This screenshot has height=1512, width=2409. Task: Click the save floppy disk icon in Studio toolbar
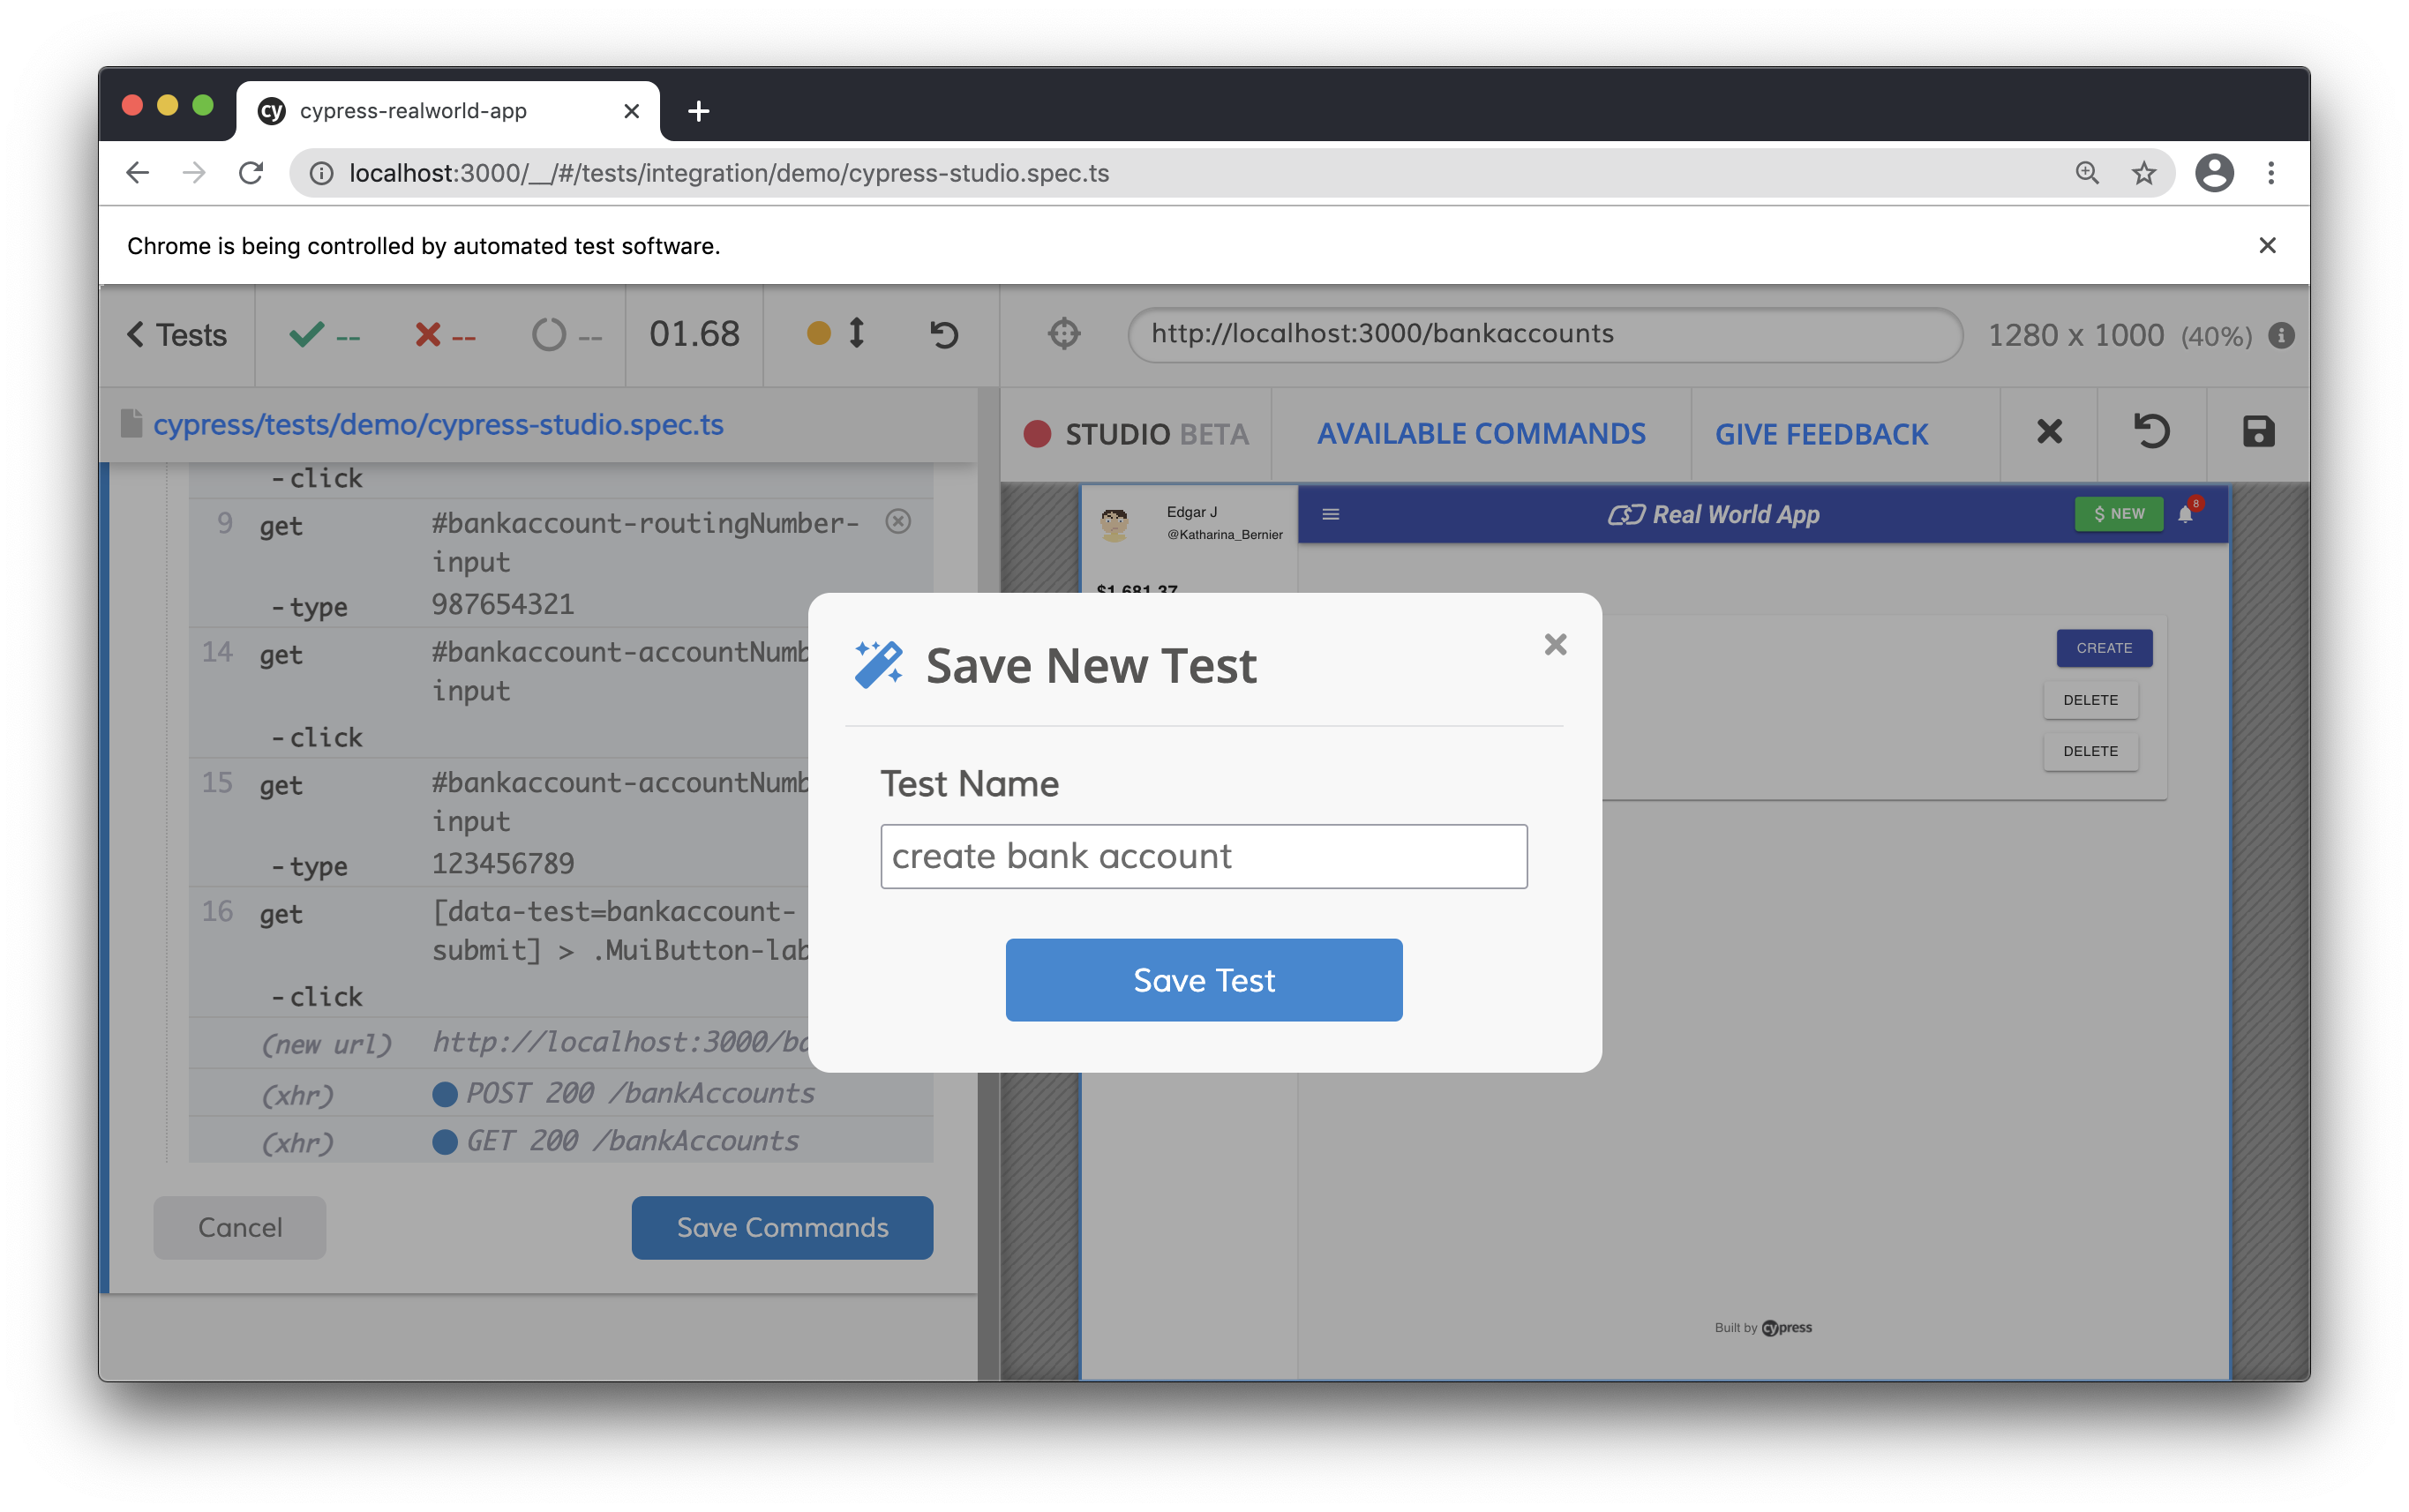pyautogui.click(x=2258, y=432)
